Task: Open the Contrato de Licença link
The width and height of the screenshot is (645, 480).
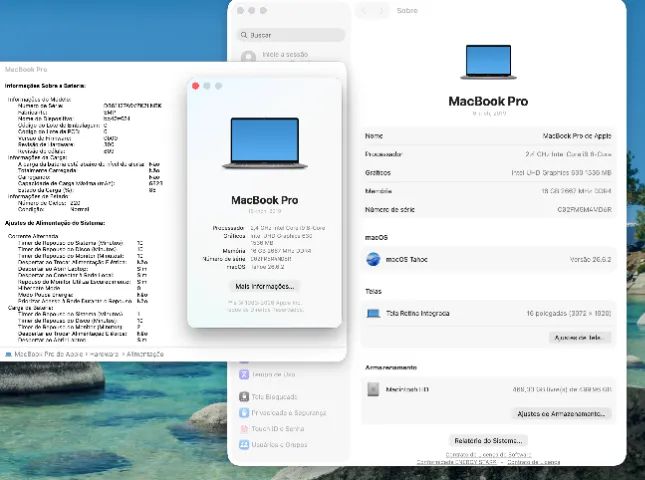Action: [534, 462]
